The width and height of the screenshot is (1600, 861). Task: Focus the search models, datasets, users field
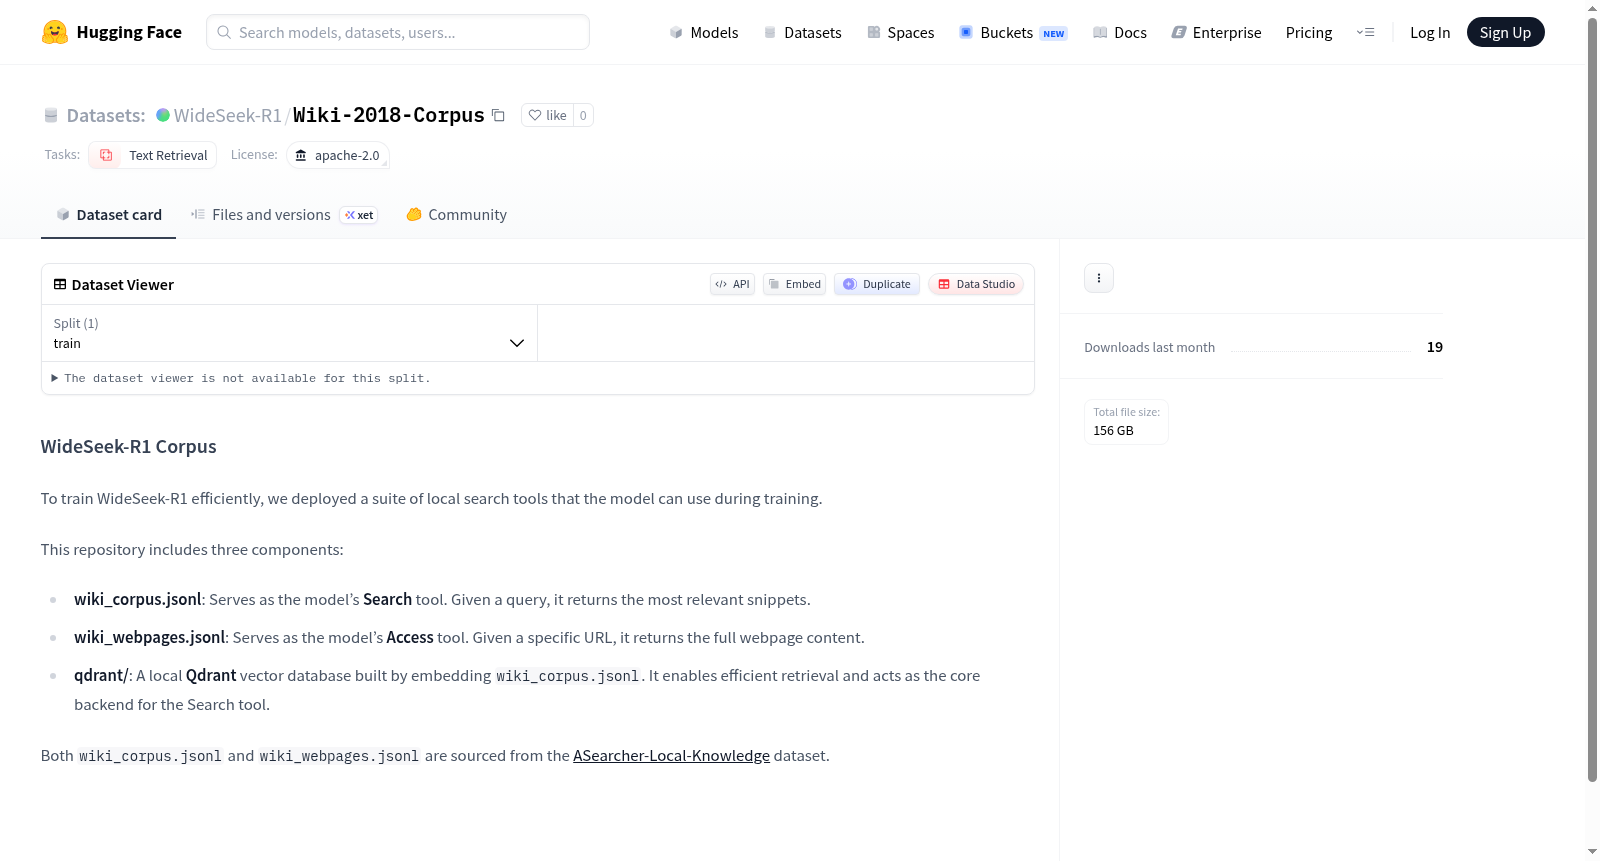[398, 32]
